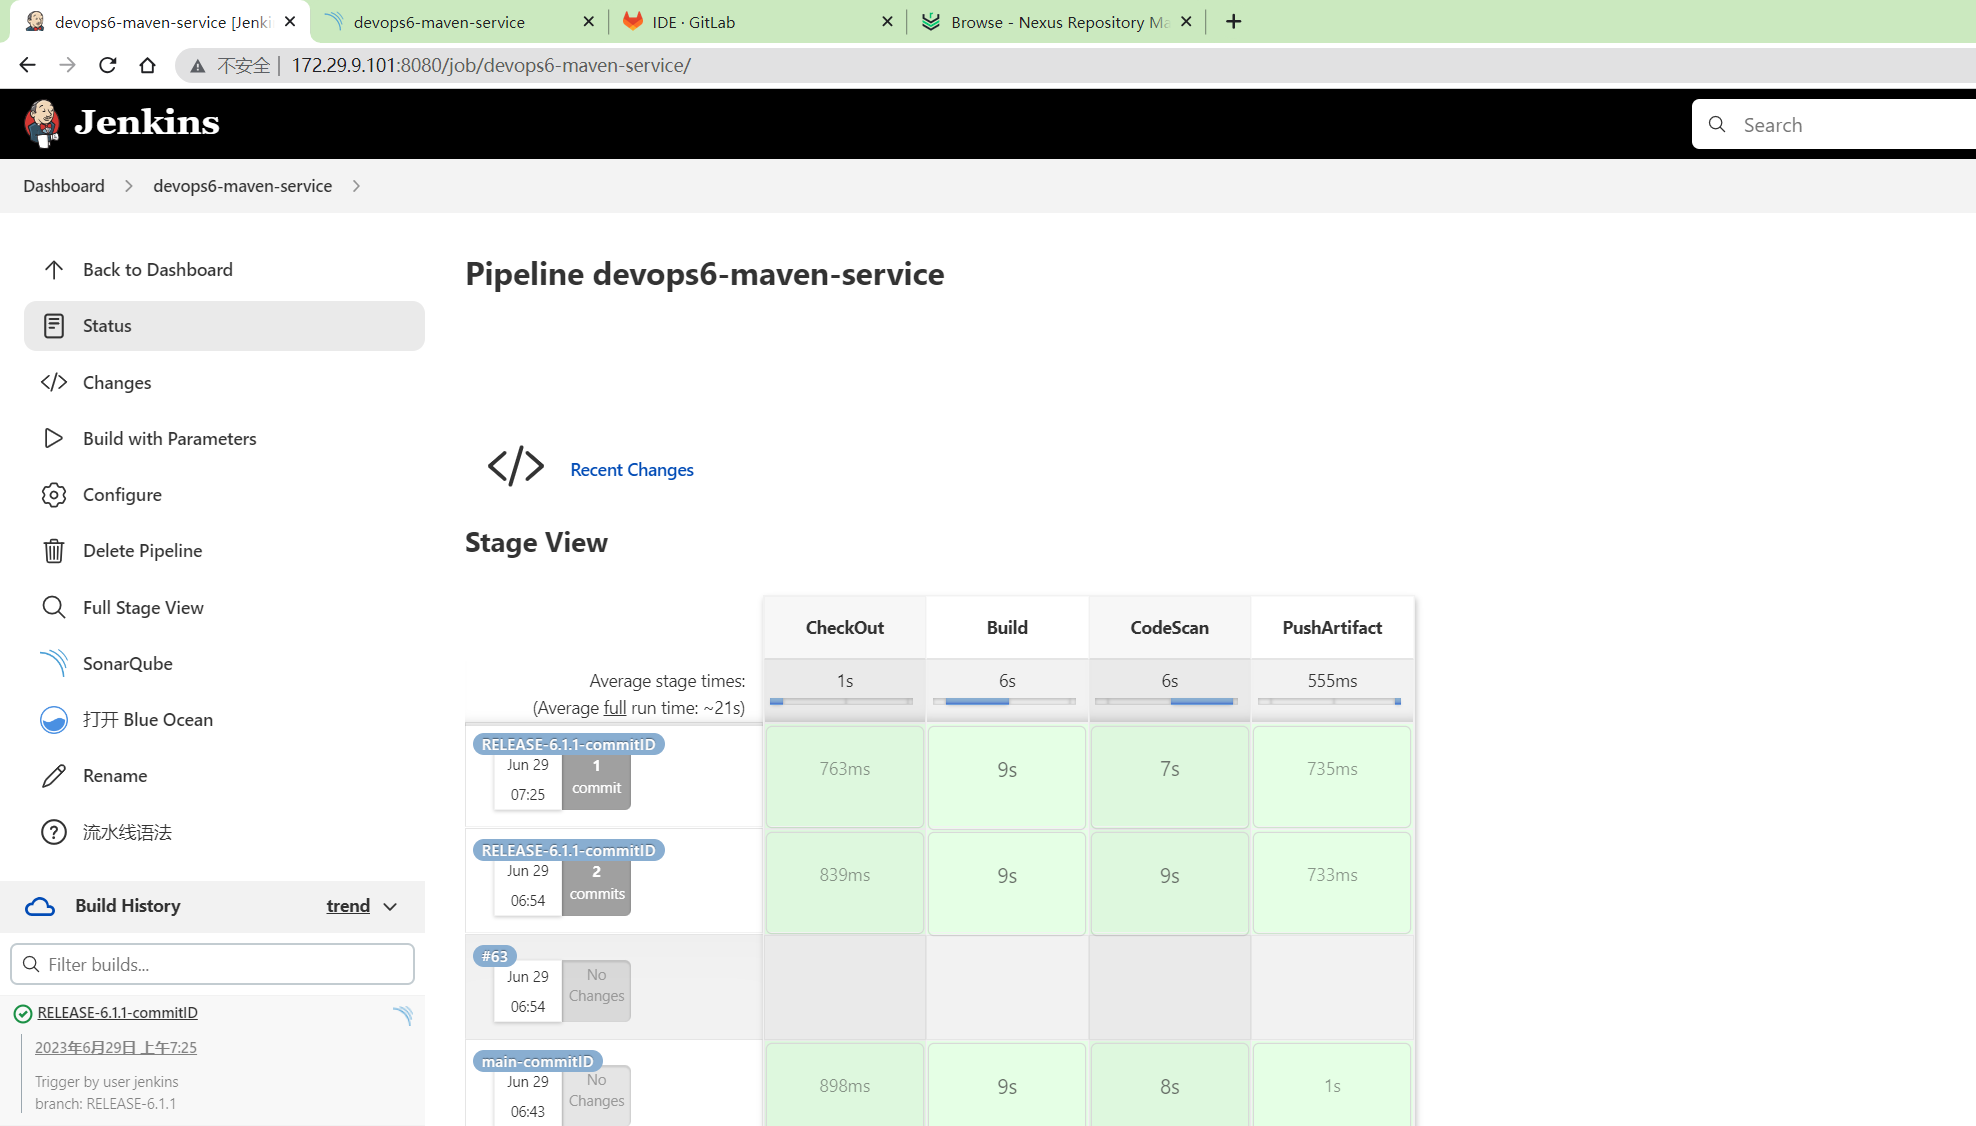
Task: Click the Build History cloud icon
Action: [x=40, y=906]
